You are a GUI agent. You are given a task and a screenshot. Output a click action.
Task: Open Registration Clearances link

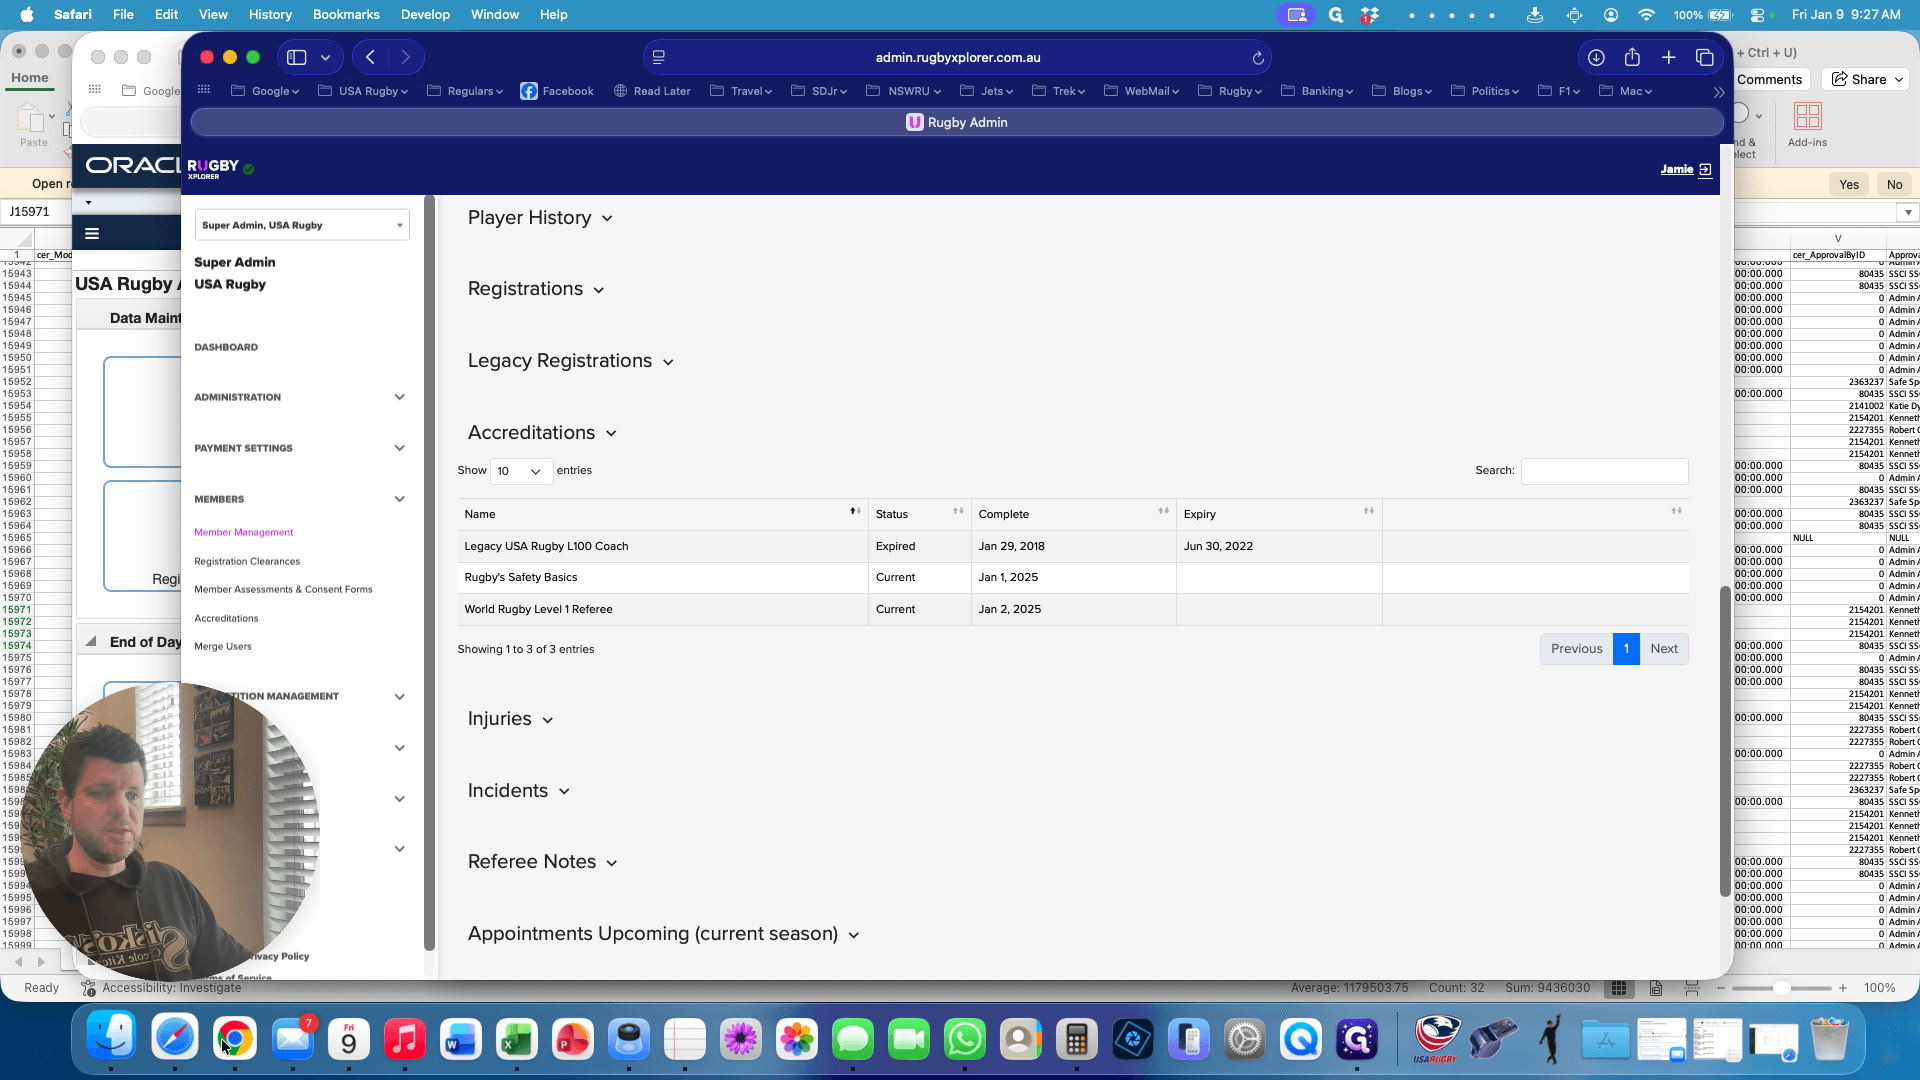247,561
